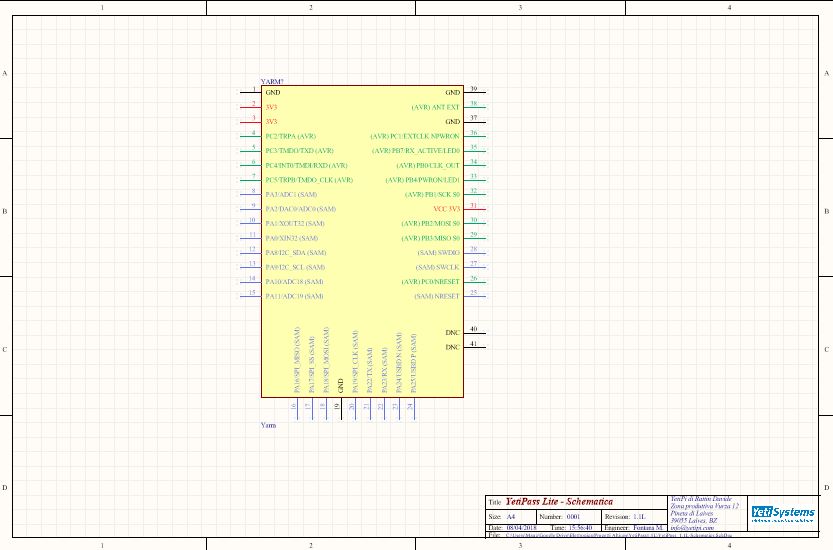833x550 pixels.
Task: Select pin number 39 on right side
Action: (473, 89)
